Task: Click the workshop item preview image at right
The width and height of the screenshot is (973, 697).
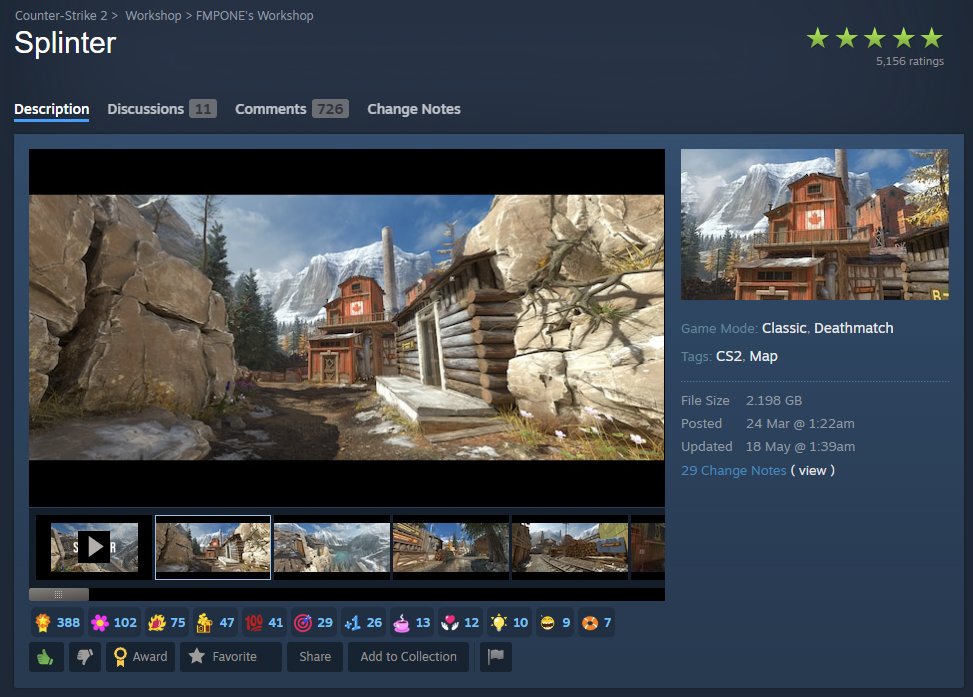Action: pyautogui.click(x=815, y=225)
